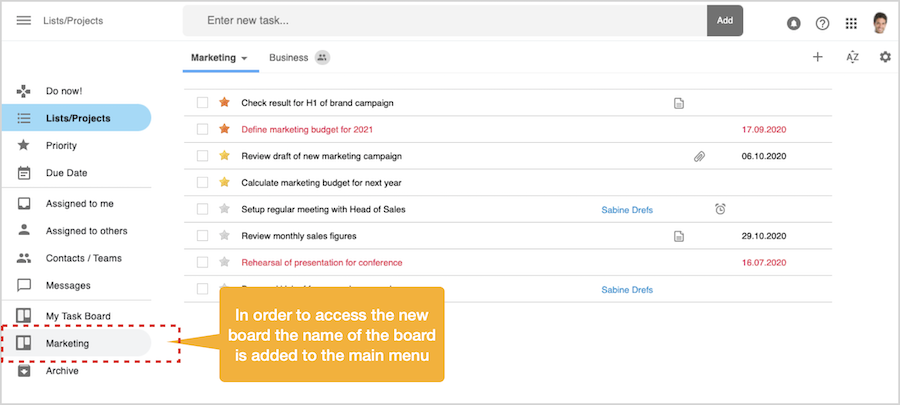
Task: Open task Calculate marketing budget for next year
Action: pos(321,183)
